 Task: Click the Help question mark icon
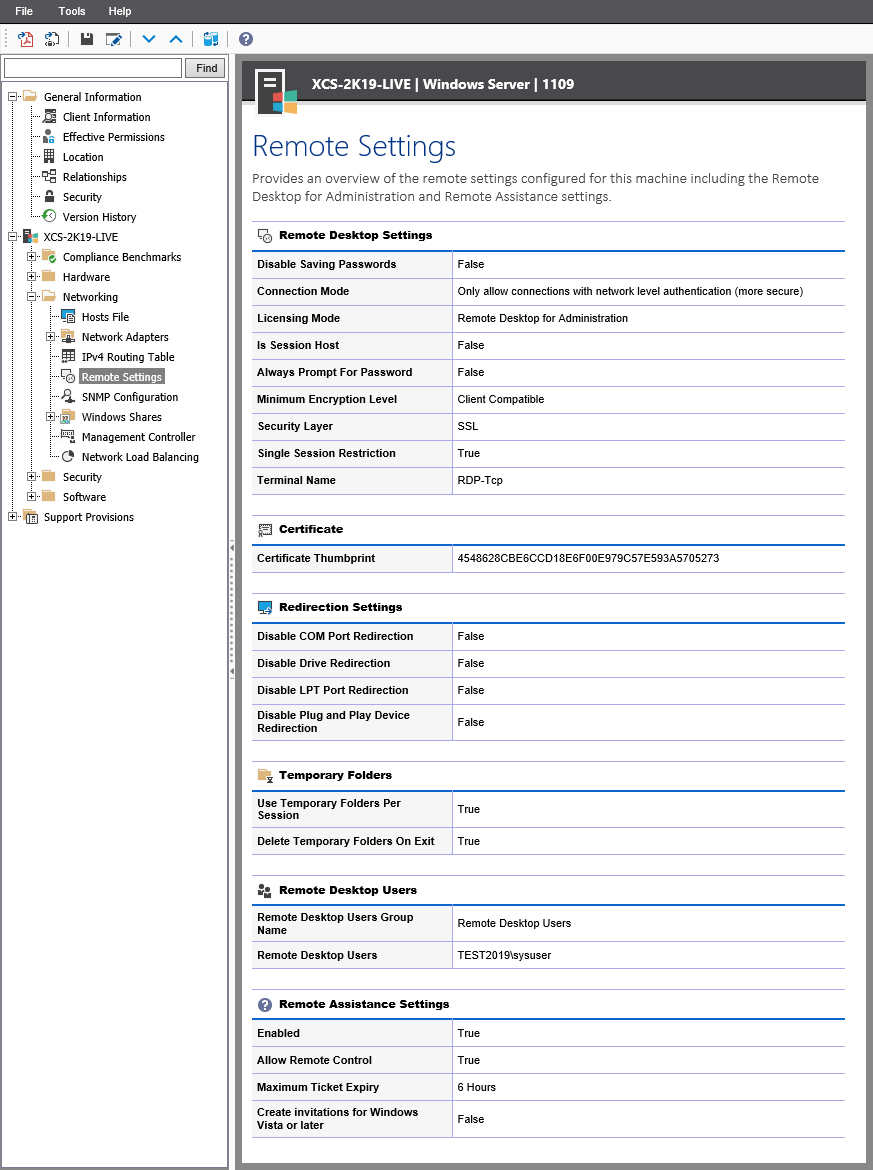coord(245,39)
